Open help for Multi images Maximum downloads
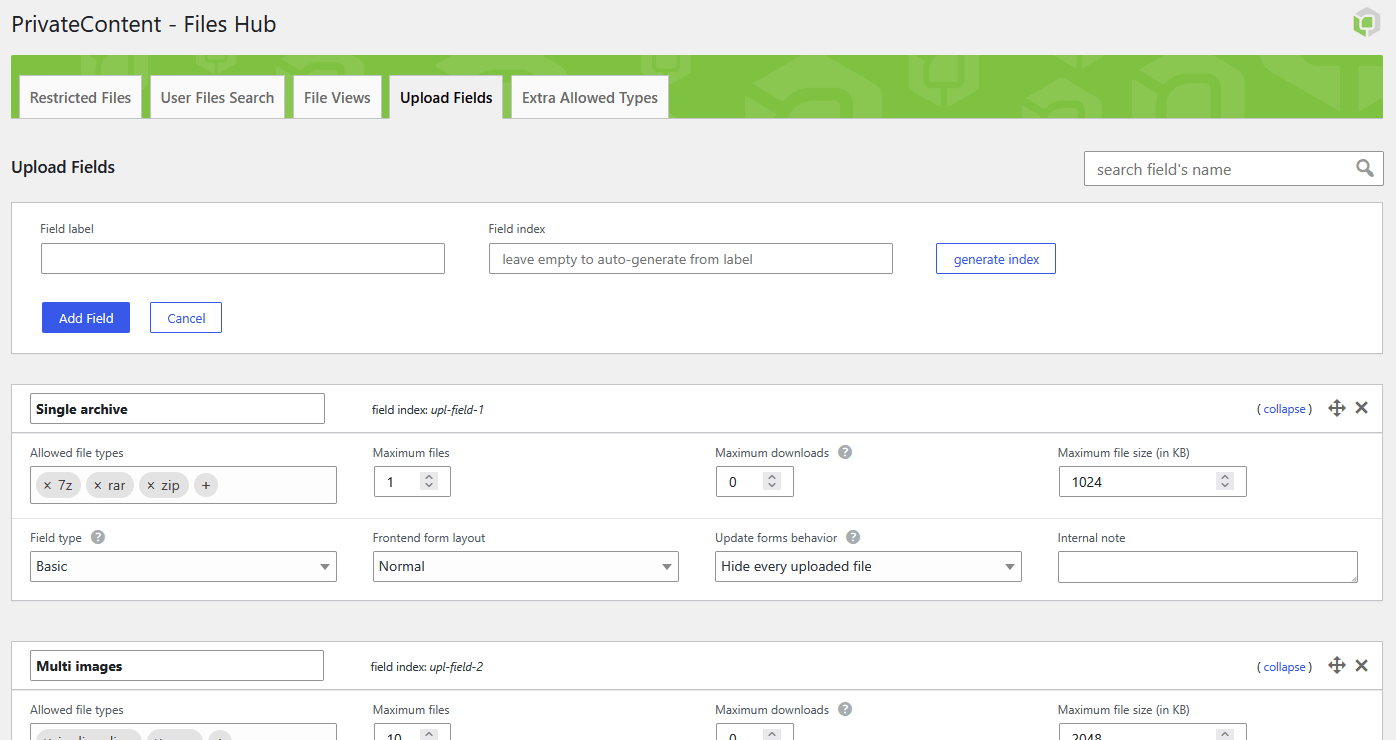 (x=845, y=709)
